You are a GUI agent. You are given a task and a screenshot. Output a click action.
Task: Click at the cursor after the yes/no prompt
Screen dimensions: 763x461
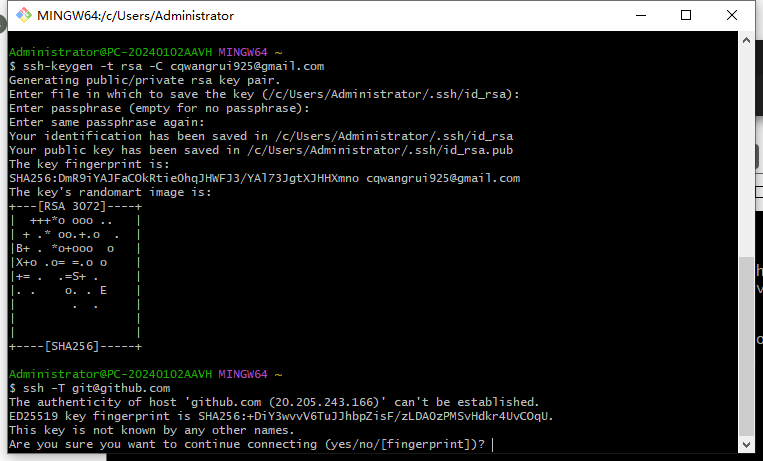(x=493, y=444)
